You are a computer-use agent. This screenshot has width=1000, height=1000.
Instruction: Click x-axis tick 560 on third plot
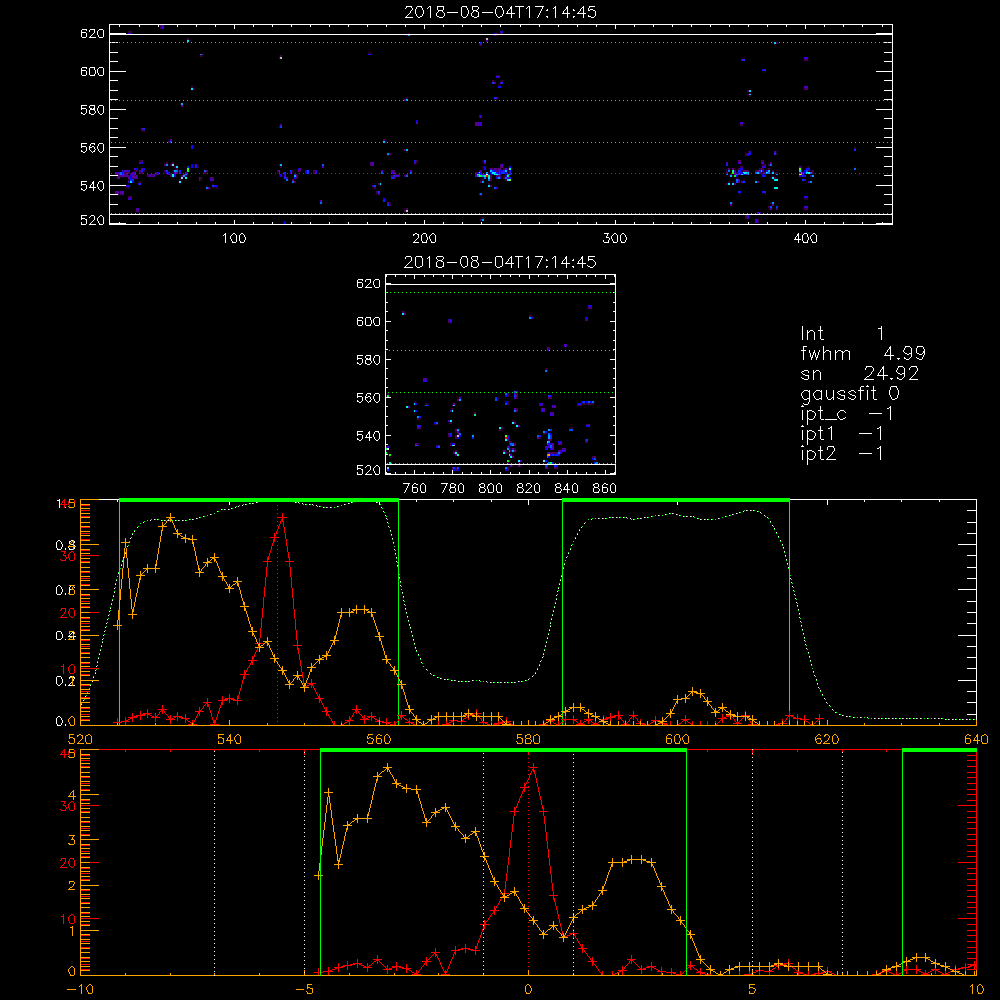(x=379, y=739)
